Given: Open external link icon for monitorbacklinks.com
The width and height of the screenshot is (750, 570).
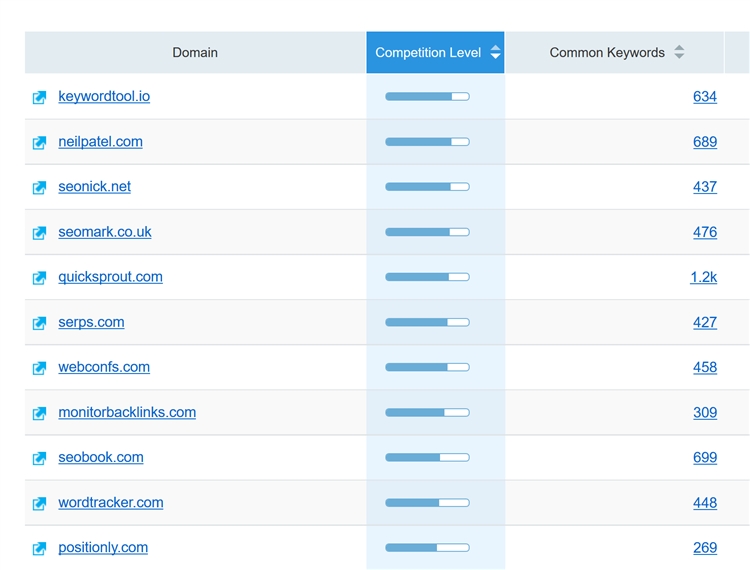Looking at the screenshot, I should [39, 413].
